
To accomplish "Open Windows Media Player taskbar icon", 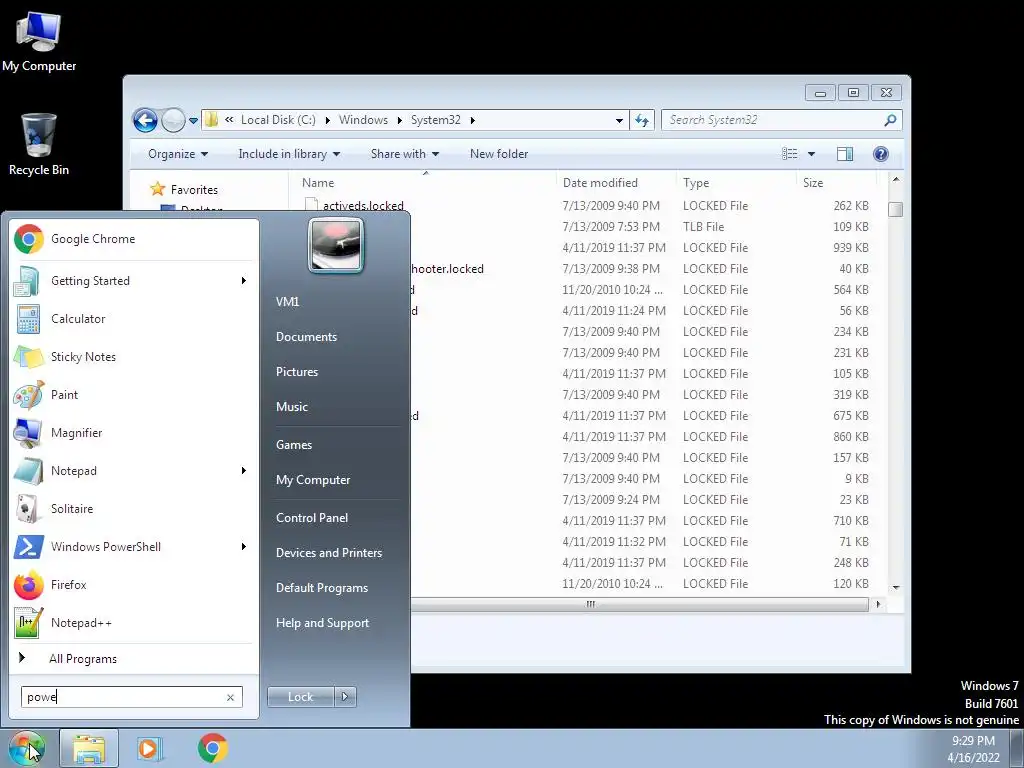I will coord(149,748).
